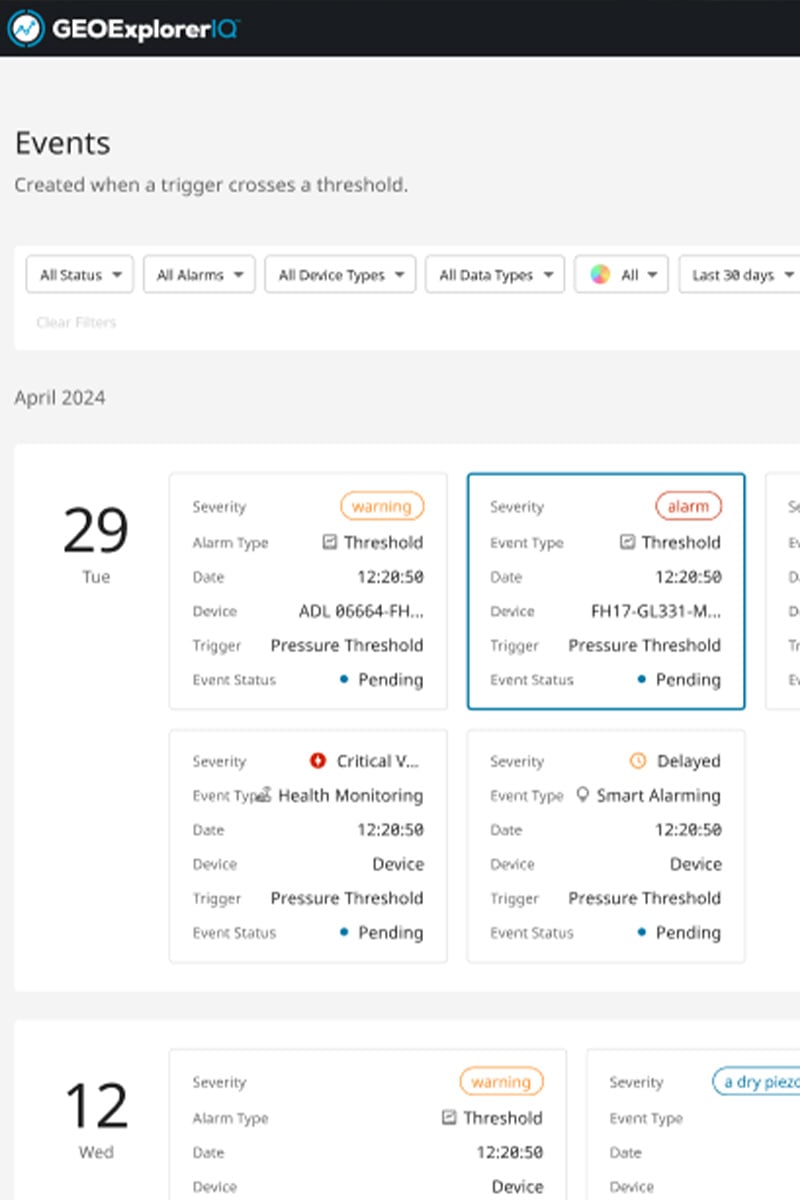Click Pressure Threshold trigger in the Delayed card
Viewport: 800px width, 1200px height.
(x=644, y=898)
